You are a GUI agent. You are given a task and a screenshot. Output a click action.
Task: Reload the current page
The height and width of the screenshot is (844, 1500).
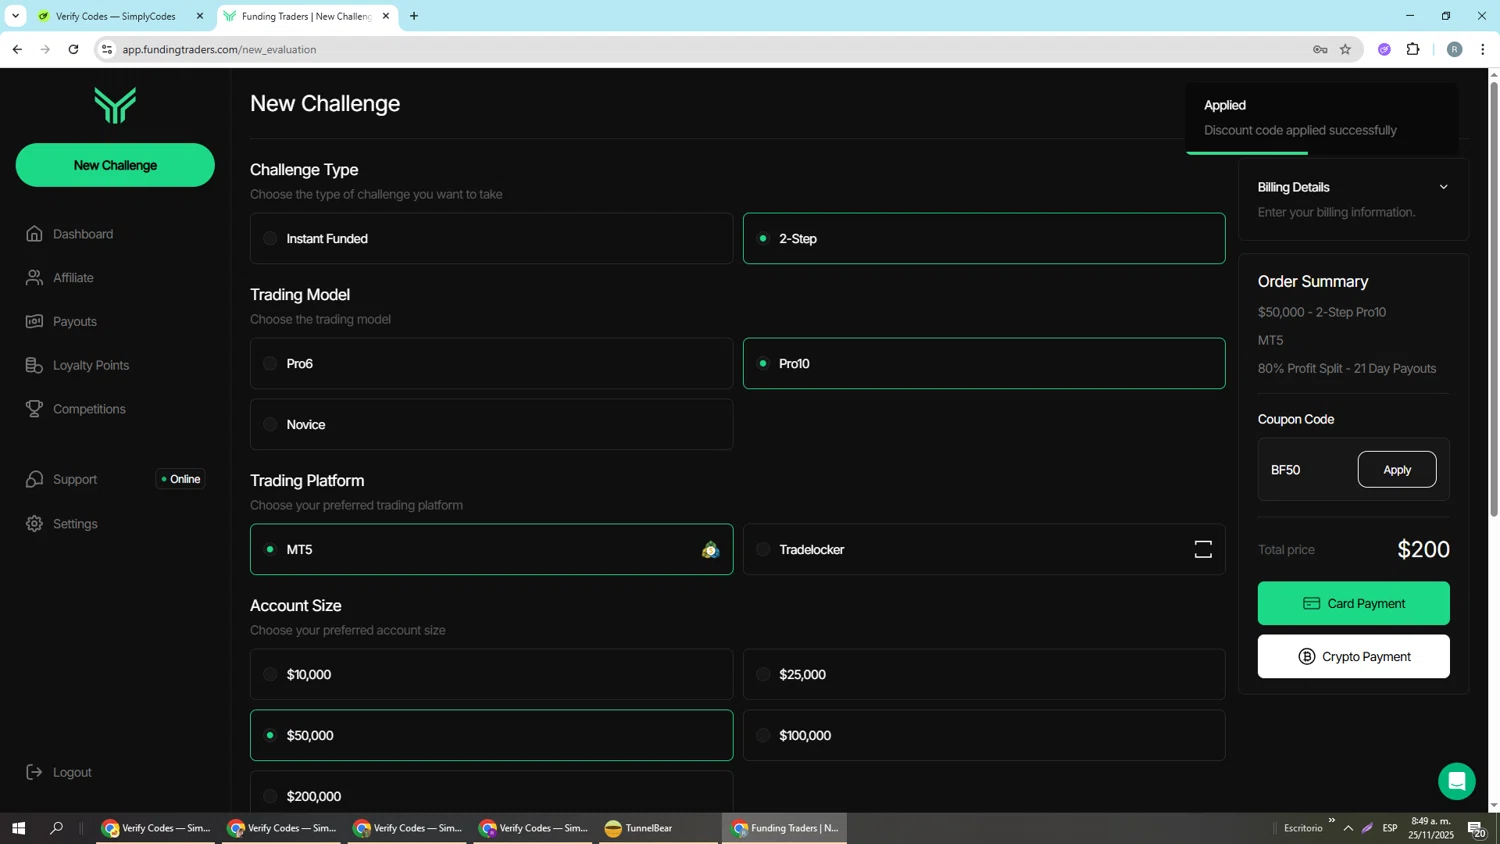coord(73,49)
